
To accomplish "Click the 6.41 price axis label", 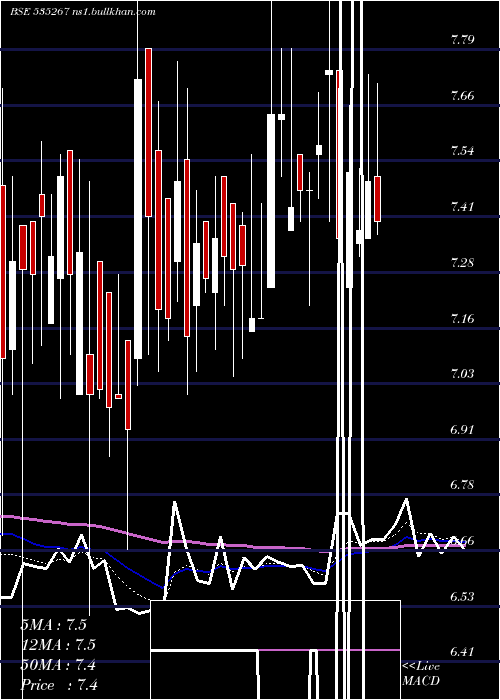I will tap(462, 652).
